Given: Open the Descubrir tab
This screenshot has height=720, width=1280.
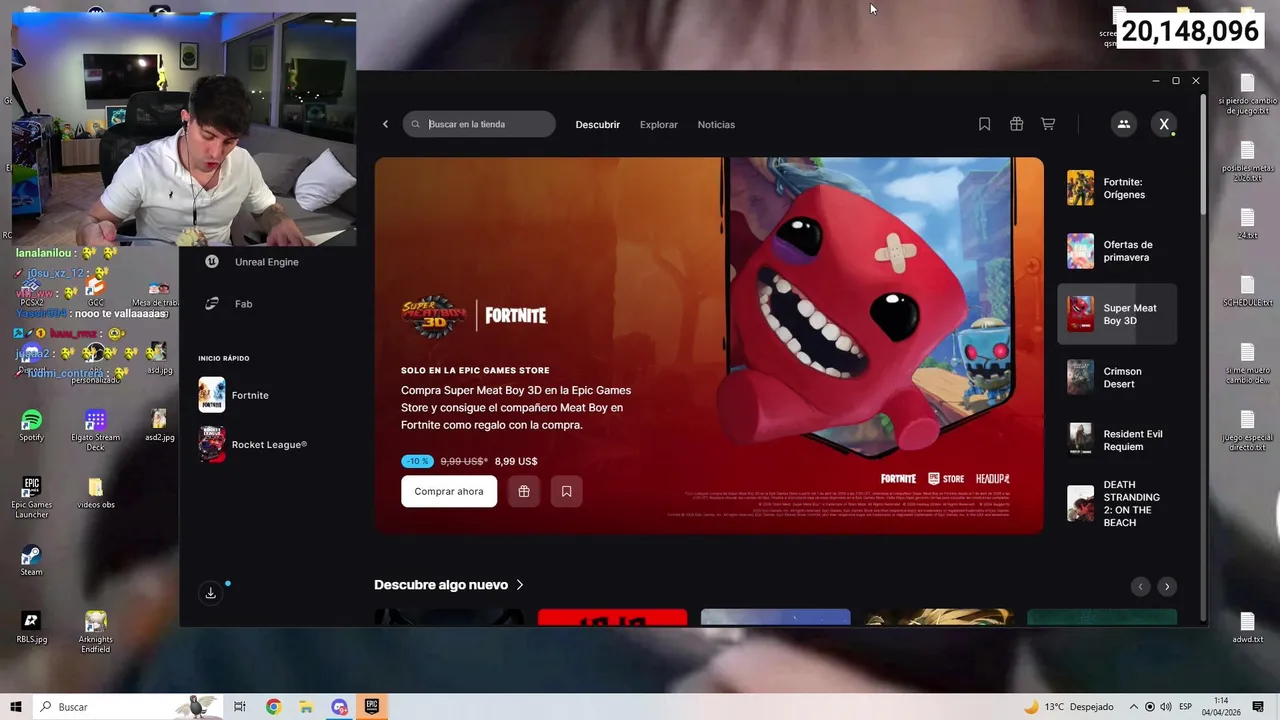Looking at the screenshot, I should pos(598,125).
